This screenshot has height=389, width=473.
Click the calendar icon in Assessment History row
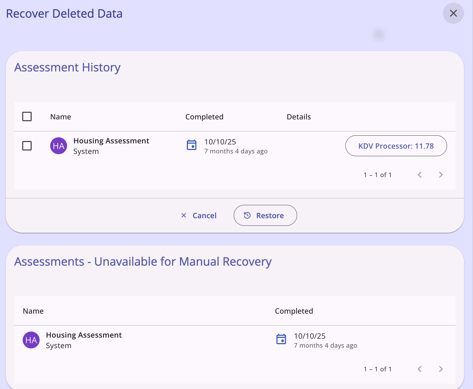point(191,145)
